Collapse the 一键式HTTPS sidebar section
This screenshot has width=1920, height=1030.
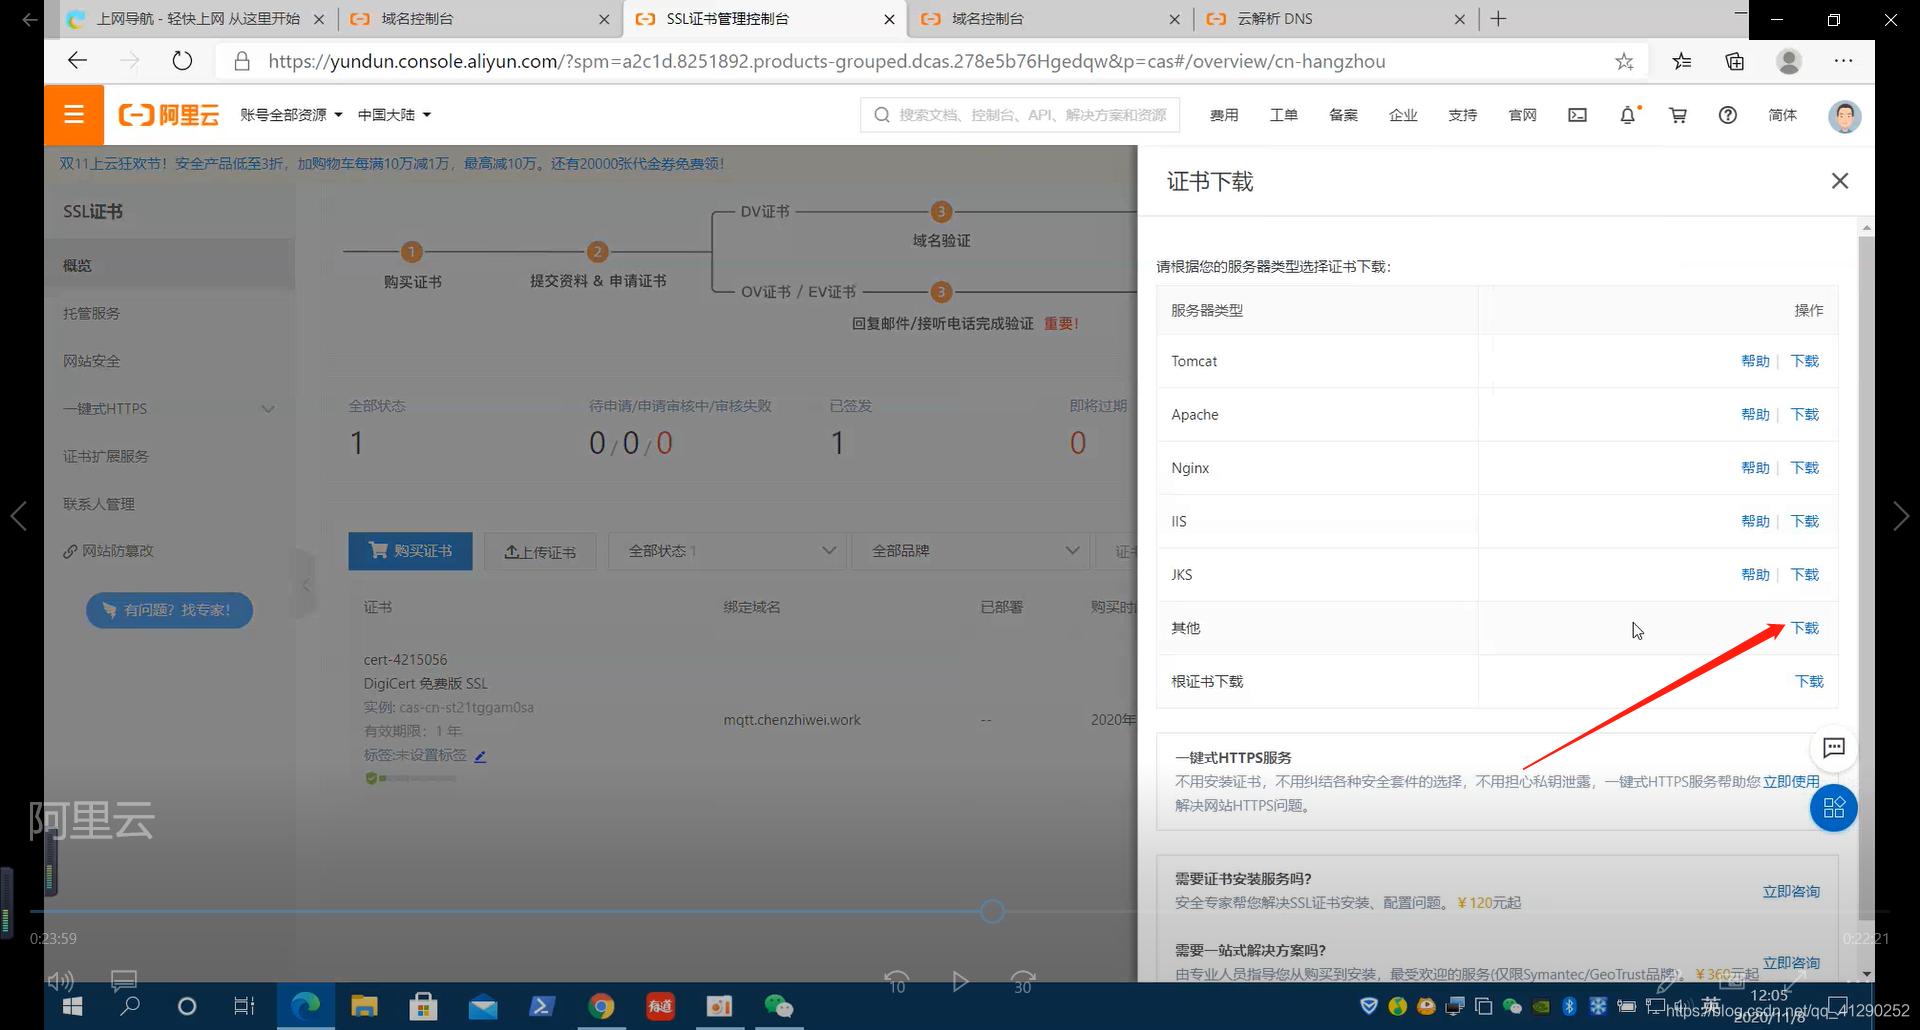(x=267, y=408)
